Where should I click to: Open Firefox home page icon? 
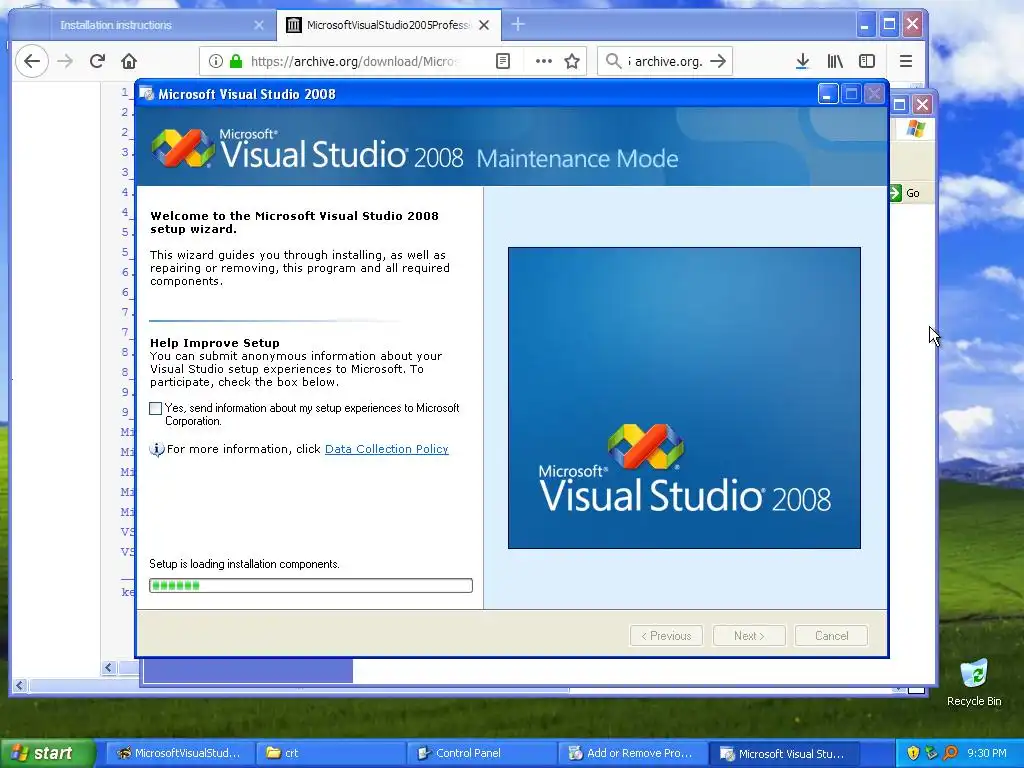129,61
